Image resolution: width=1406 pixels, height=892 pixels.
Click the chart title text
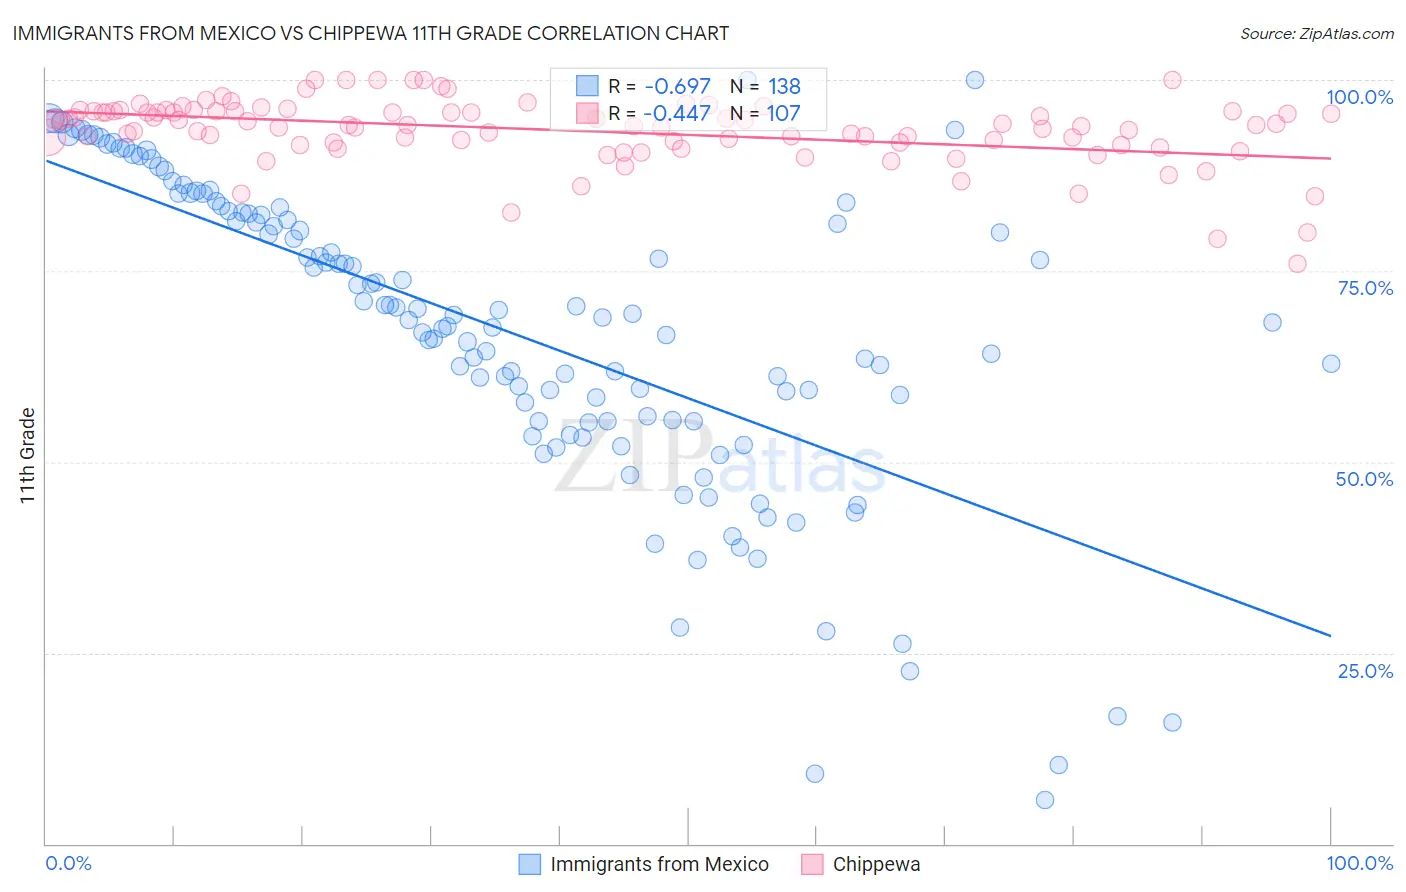(371, 33)
